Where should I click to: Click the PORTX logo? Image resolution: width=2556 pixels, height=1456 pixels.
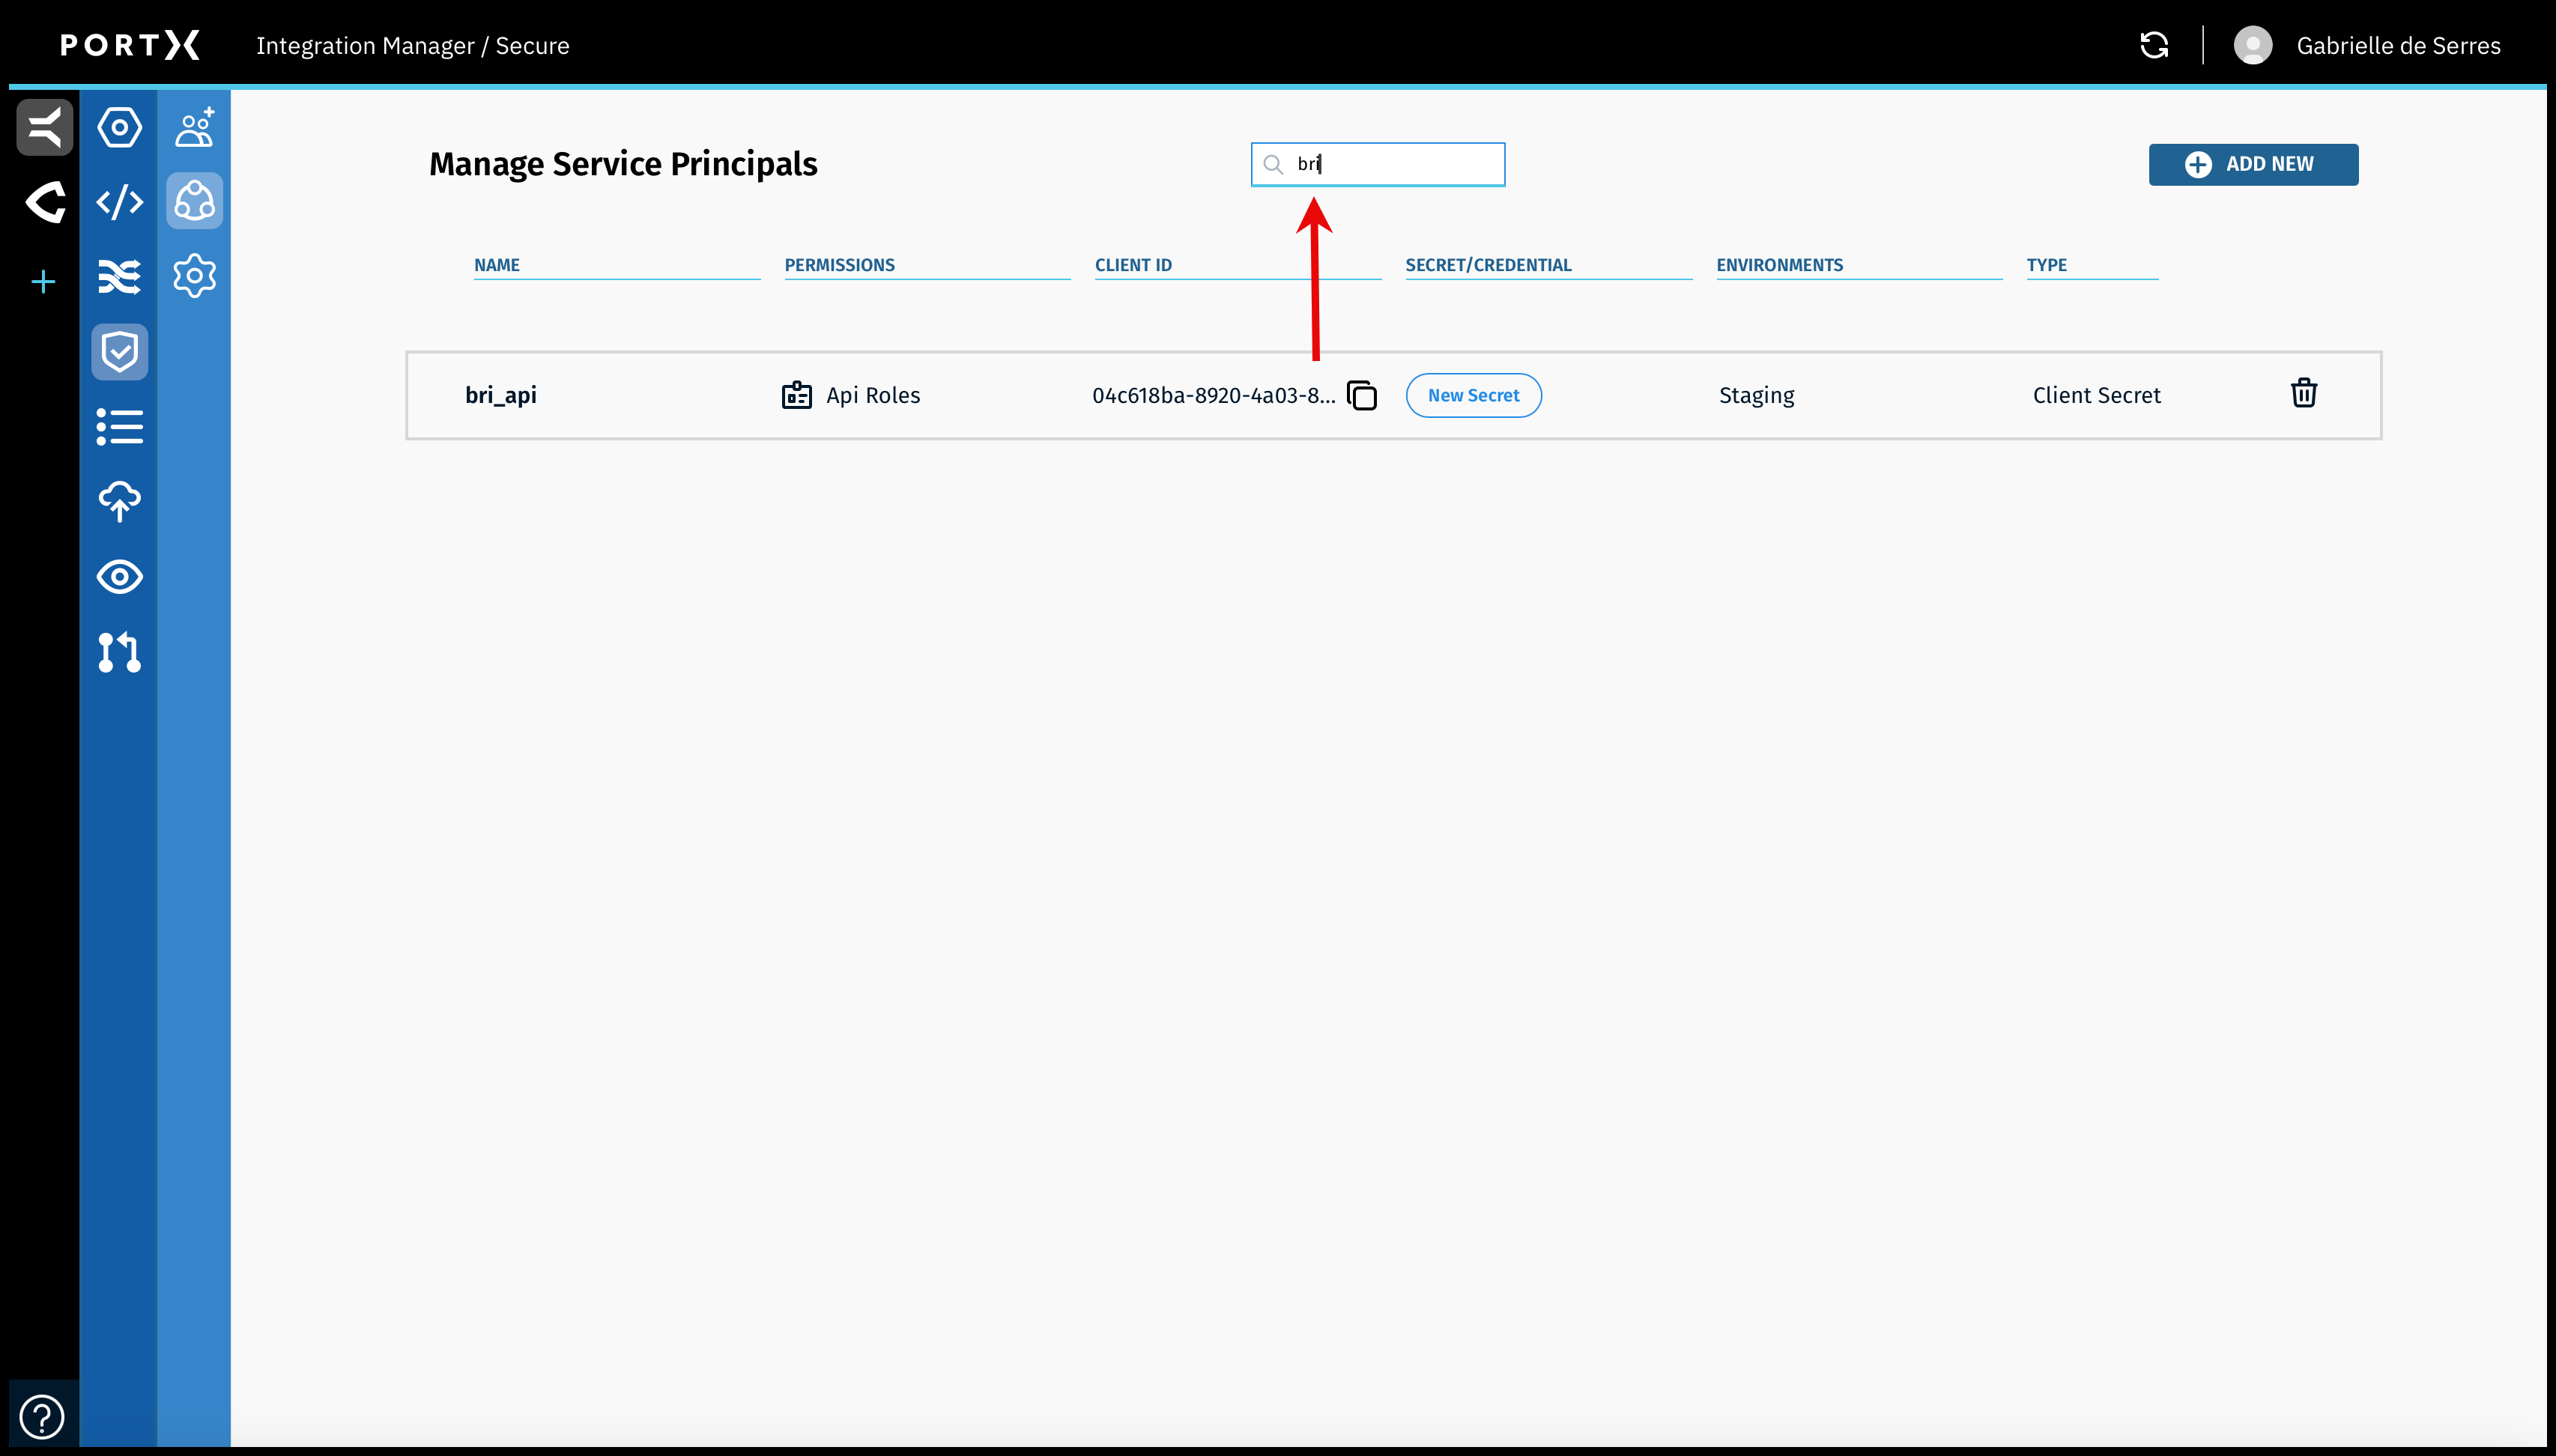pos(130,45)
